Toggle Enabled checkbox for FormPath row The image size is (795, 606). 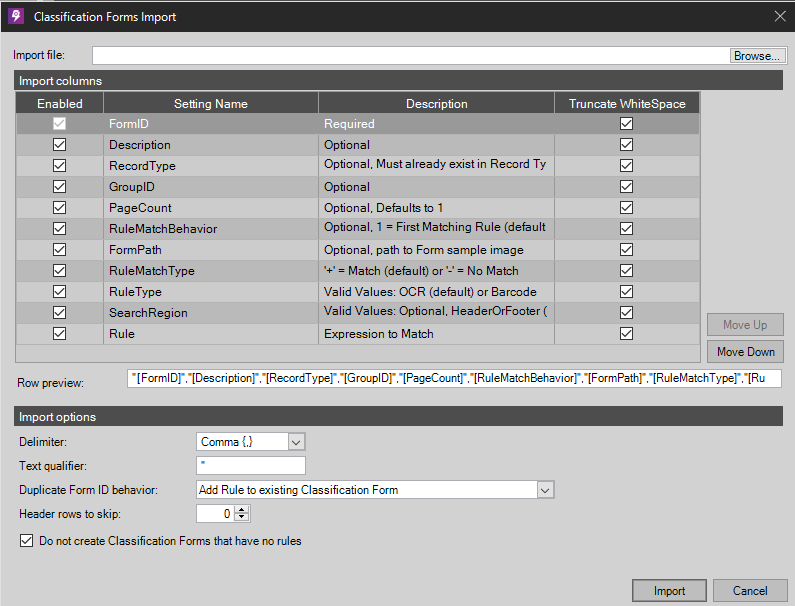[x=59, y=249]
